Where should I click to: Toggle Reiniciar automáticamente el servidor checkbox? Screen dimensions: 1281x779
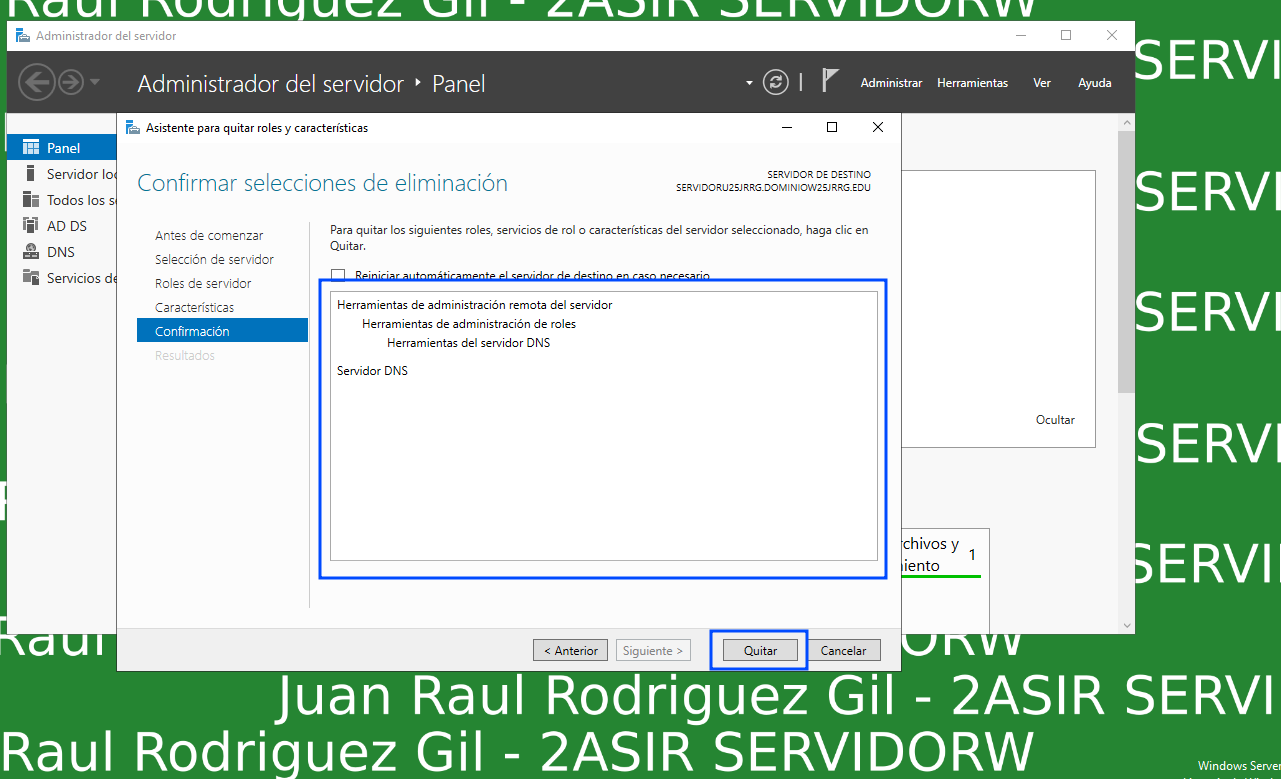point(338,275)
